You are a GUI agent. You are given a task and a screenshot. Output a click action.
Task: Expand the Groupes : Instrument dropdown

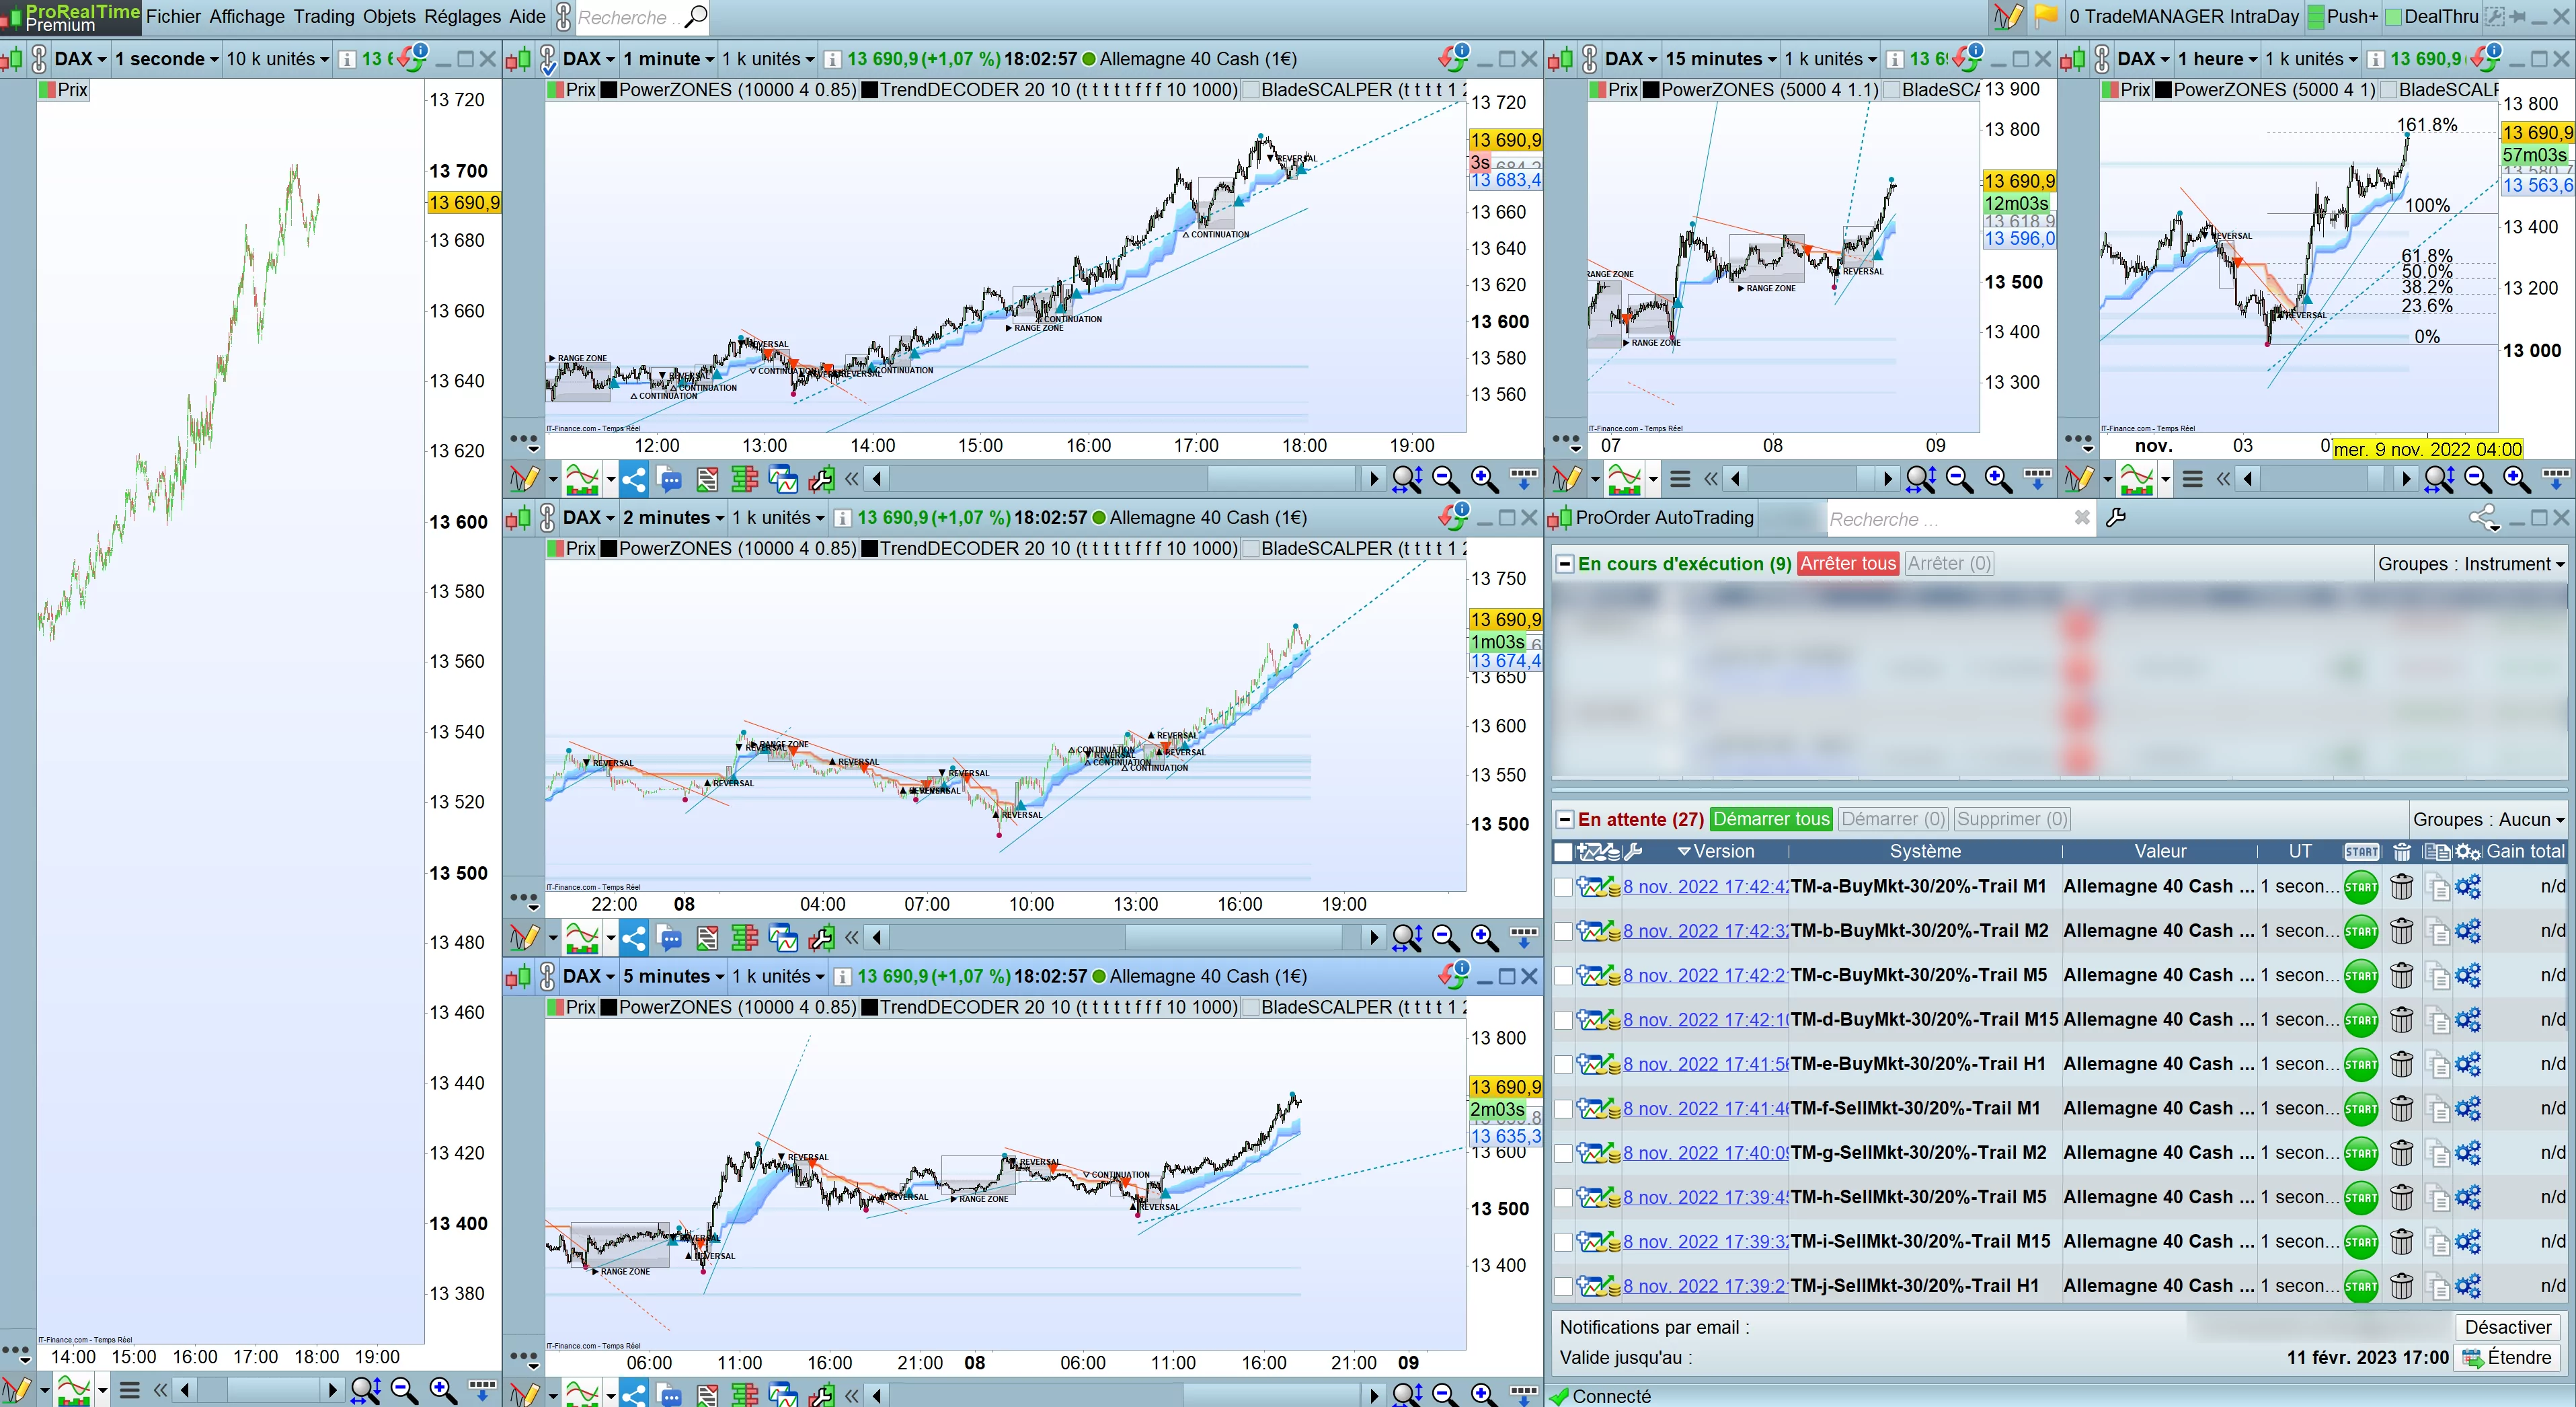tap(2470, 564)
